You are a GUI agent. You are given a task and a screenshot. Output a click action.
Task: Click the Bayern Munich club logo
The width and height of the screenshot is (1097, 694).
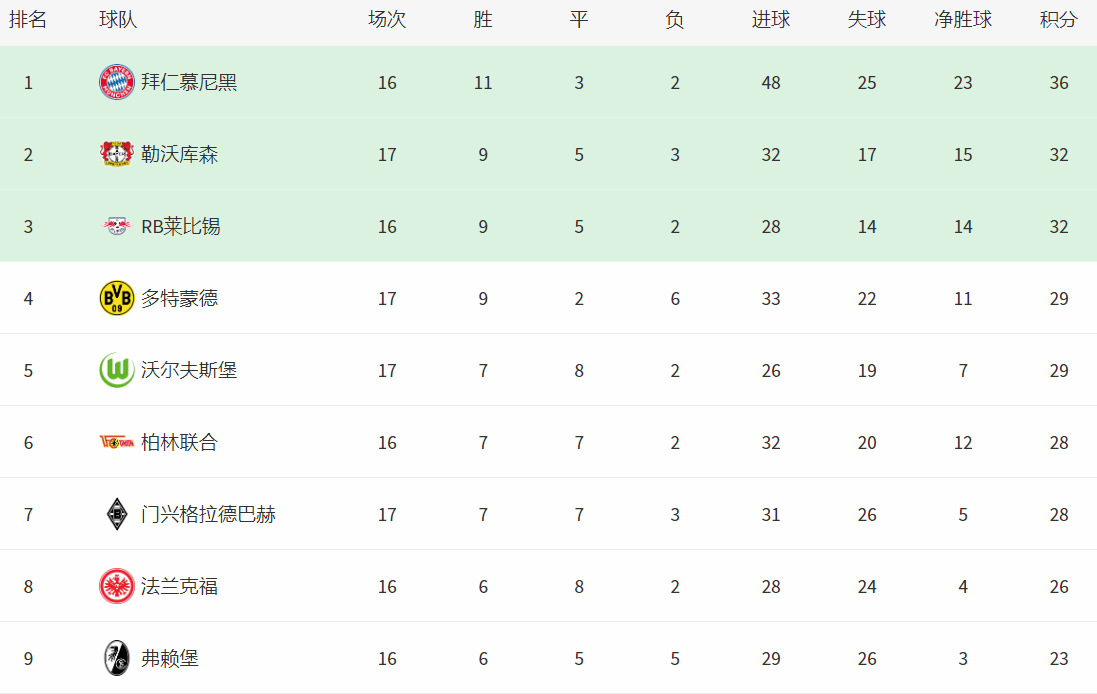coord(117,83)
